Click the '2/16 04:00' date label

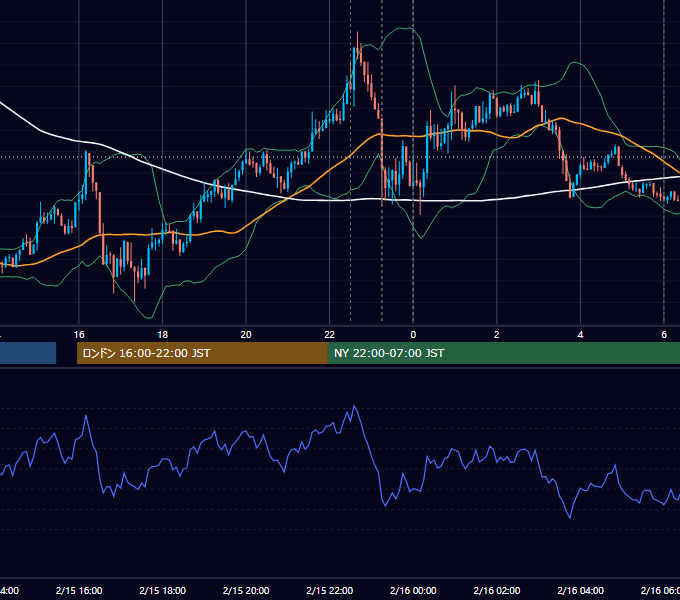[x=580, y=590]
